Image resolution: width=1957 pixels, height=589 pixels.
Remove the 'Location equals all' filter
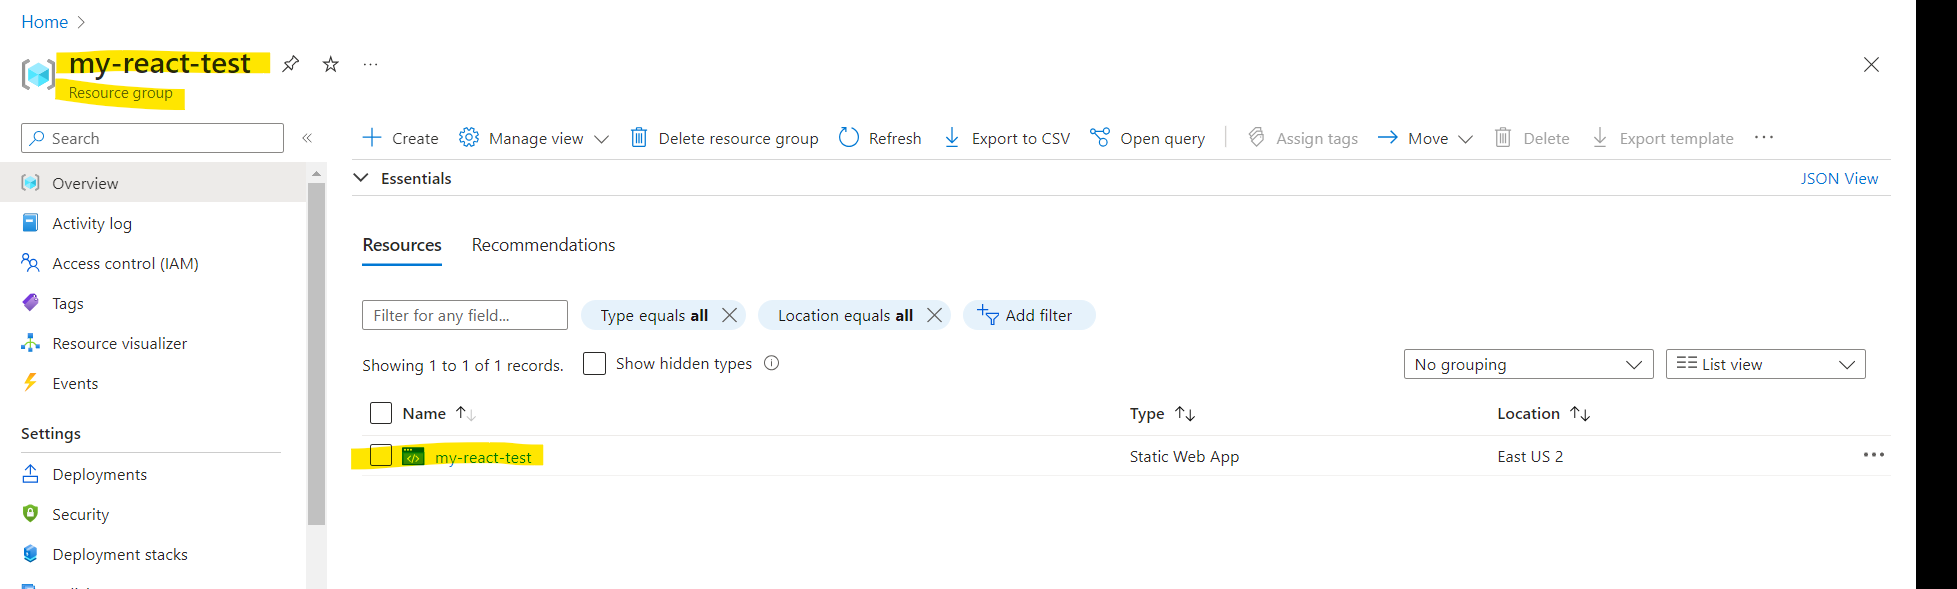(935, 315)
